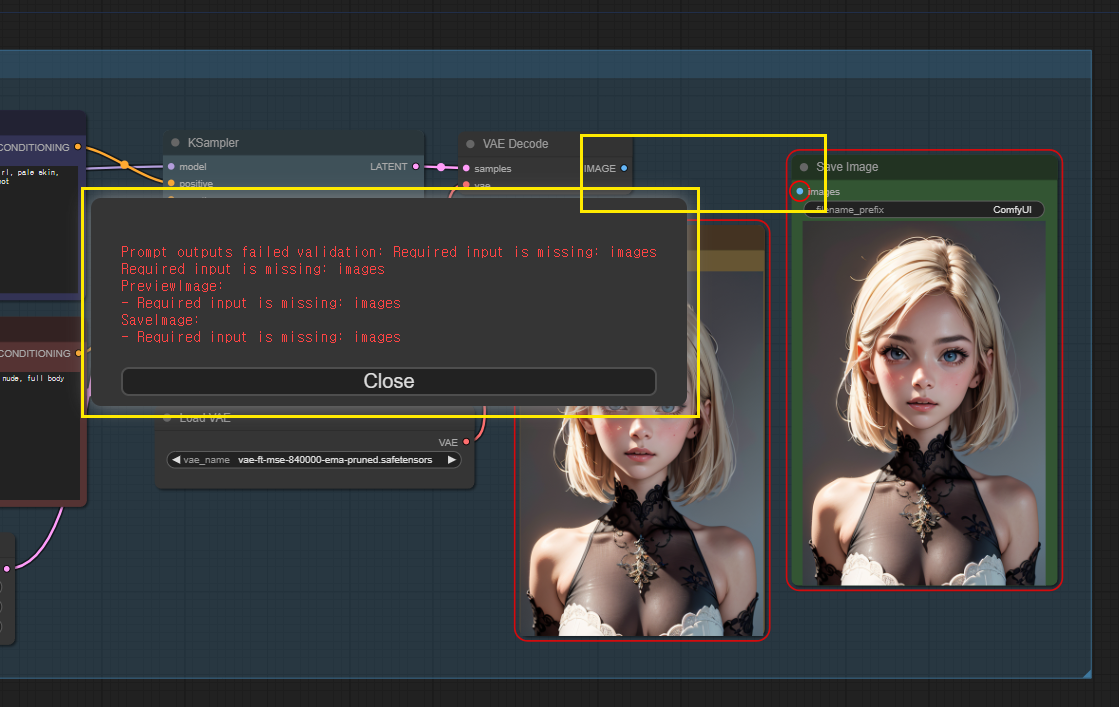Image resolution: width=1119 pixels, height=707 pixels.
Task: Click the KSampler node title
Action: (x=213, y=143)
